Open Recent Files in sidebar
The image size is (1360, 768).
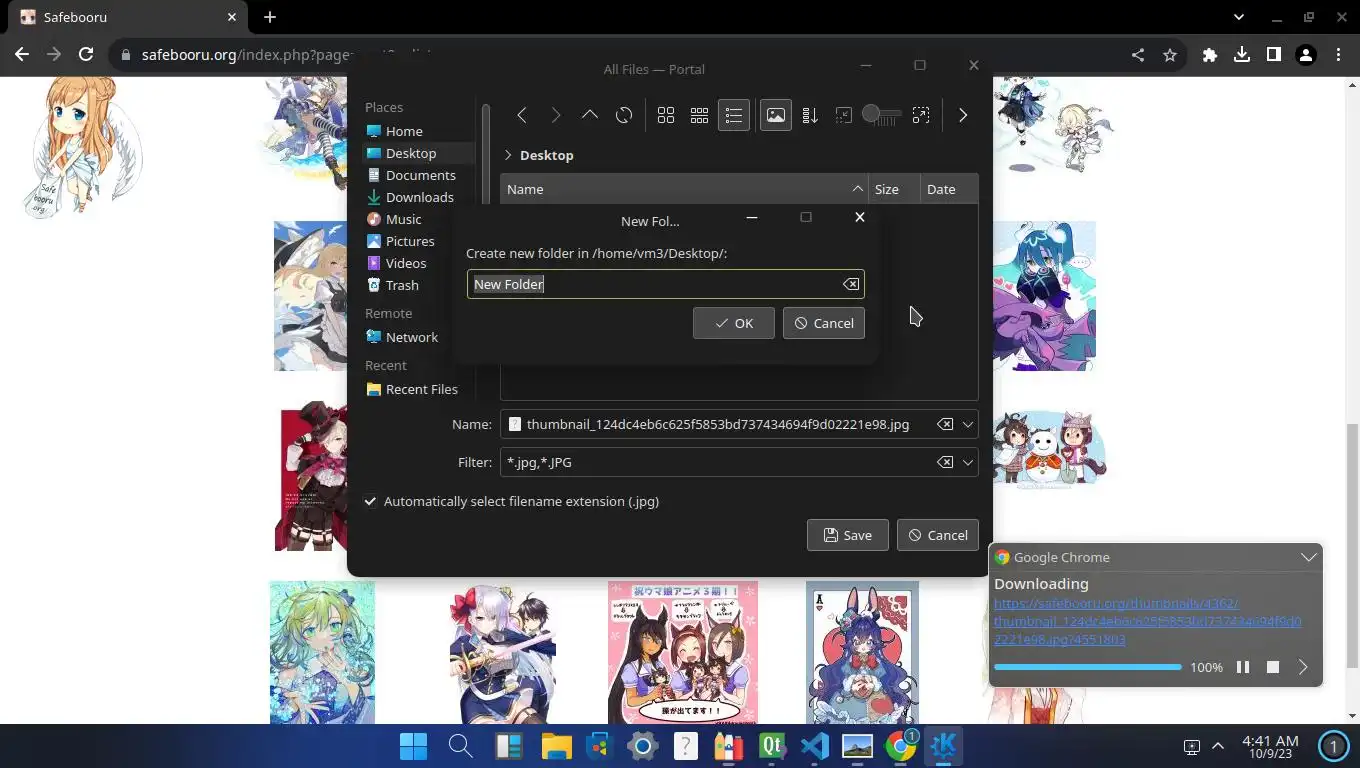(x=418, y=389)
